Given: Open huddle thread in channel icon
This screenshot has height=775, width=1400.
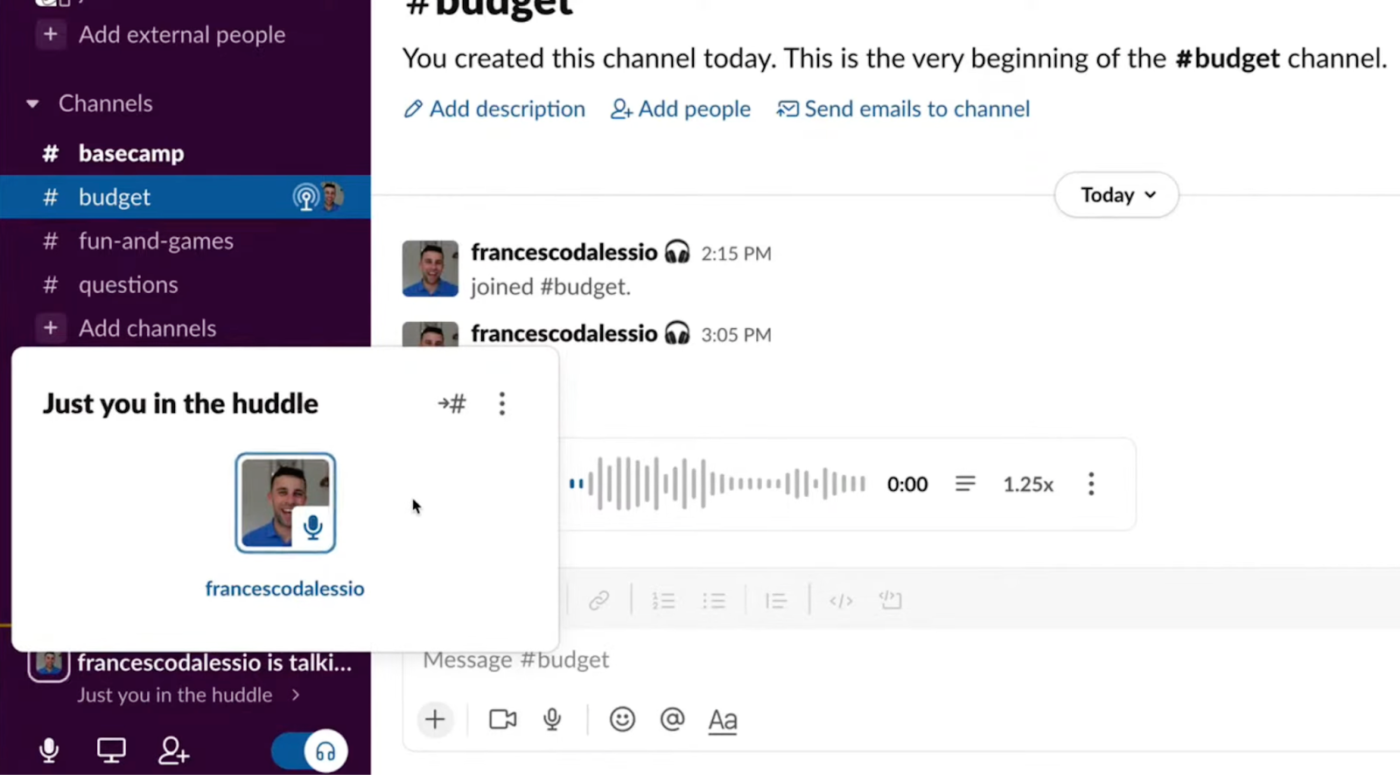Looking at the screenshot, I should pyautogui.click(x=452, y=404).
